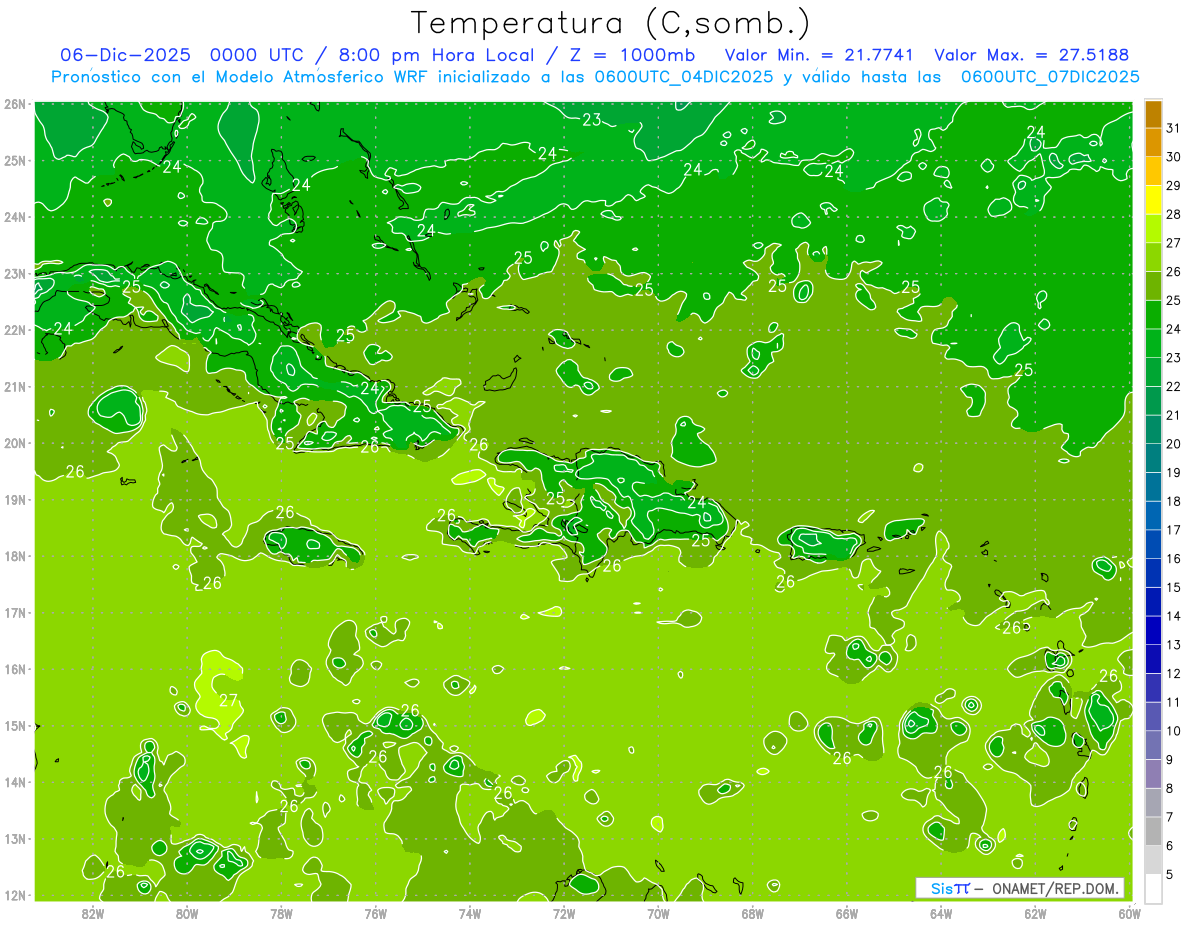Pick the teal swatch between 19 and 20
Viewport: 1200px width, 927px height.
click(1153, 458)
